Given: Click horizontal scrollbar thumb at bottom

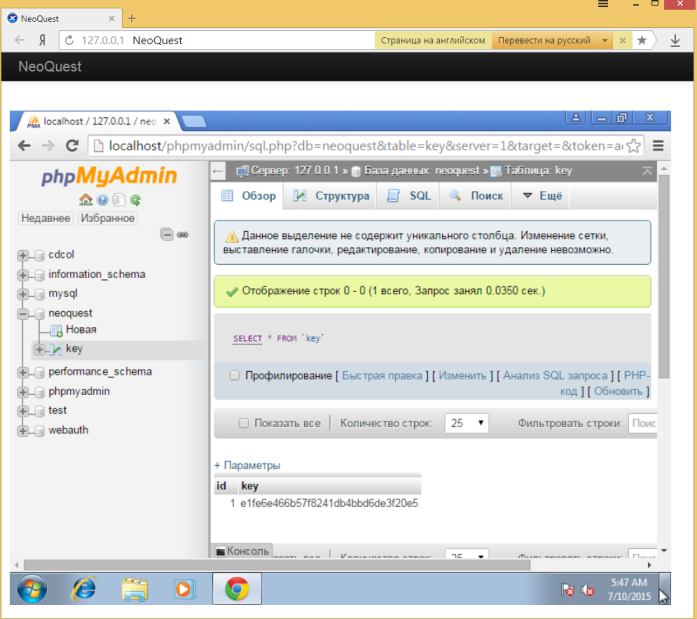Looking at the screenshot, I should [277, 565].
